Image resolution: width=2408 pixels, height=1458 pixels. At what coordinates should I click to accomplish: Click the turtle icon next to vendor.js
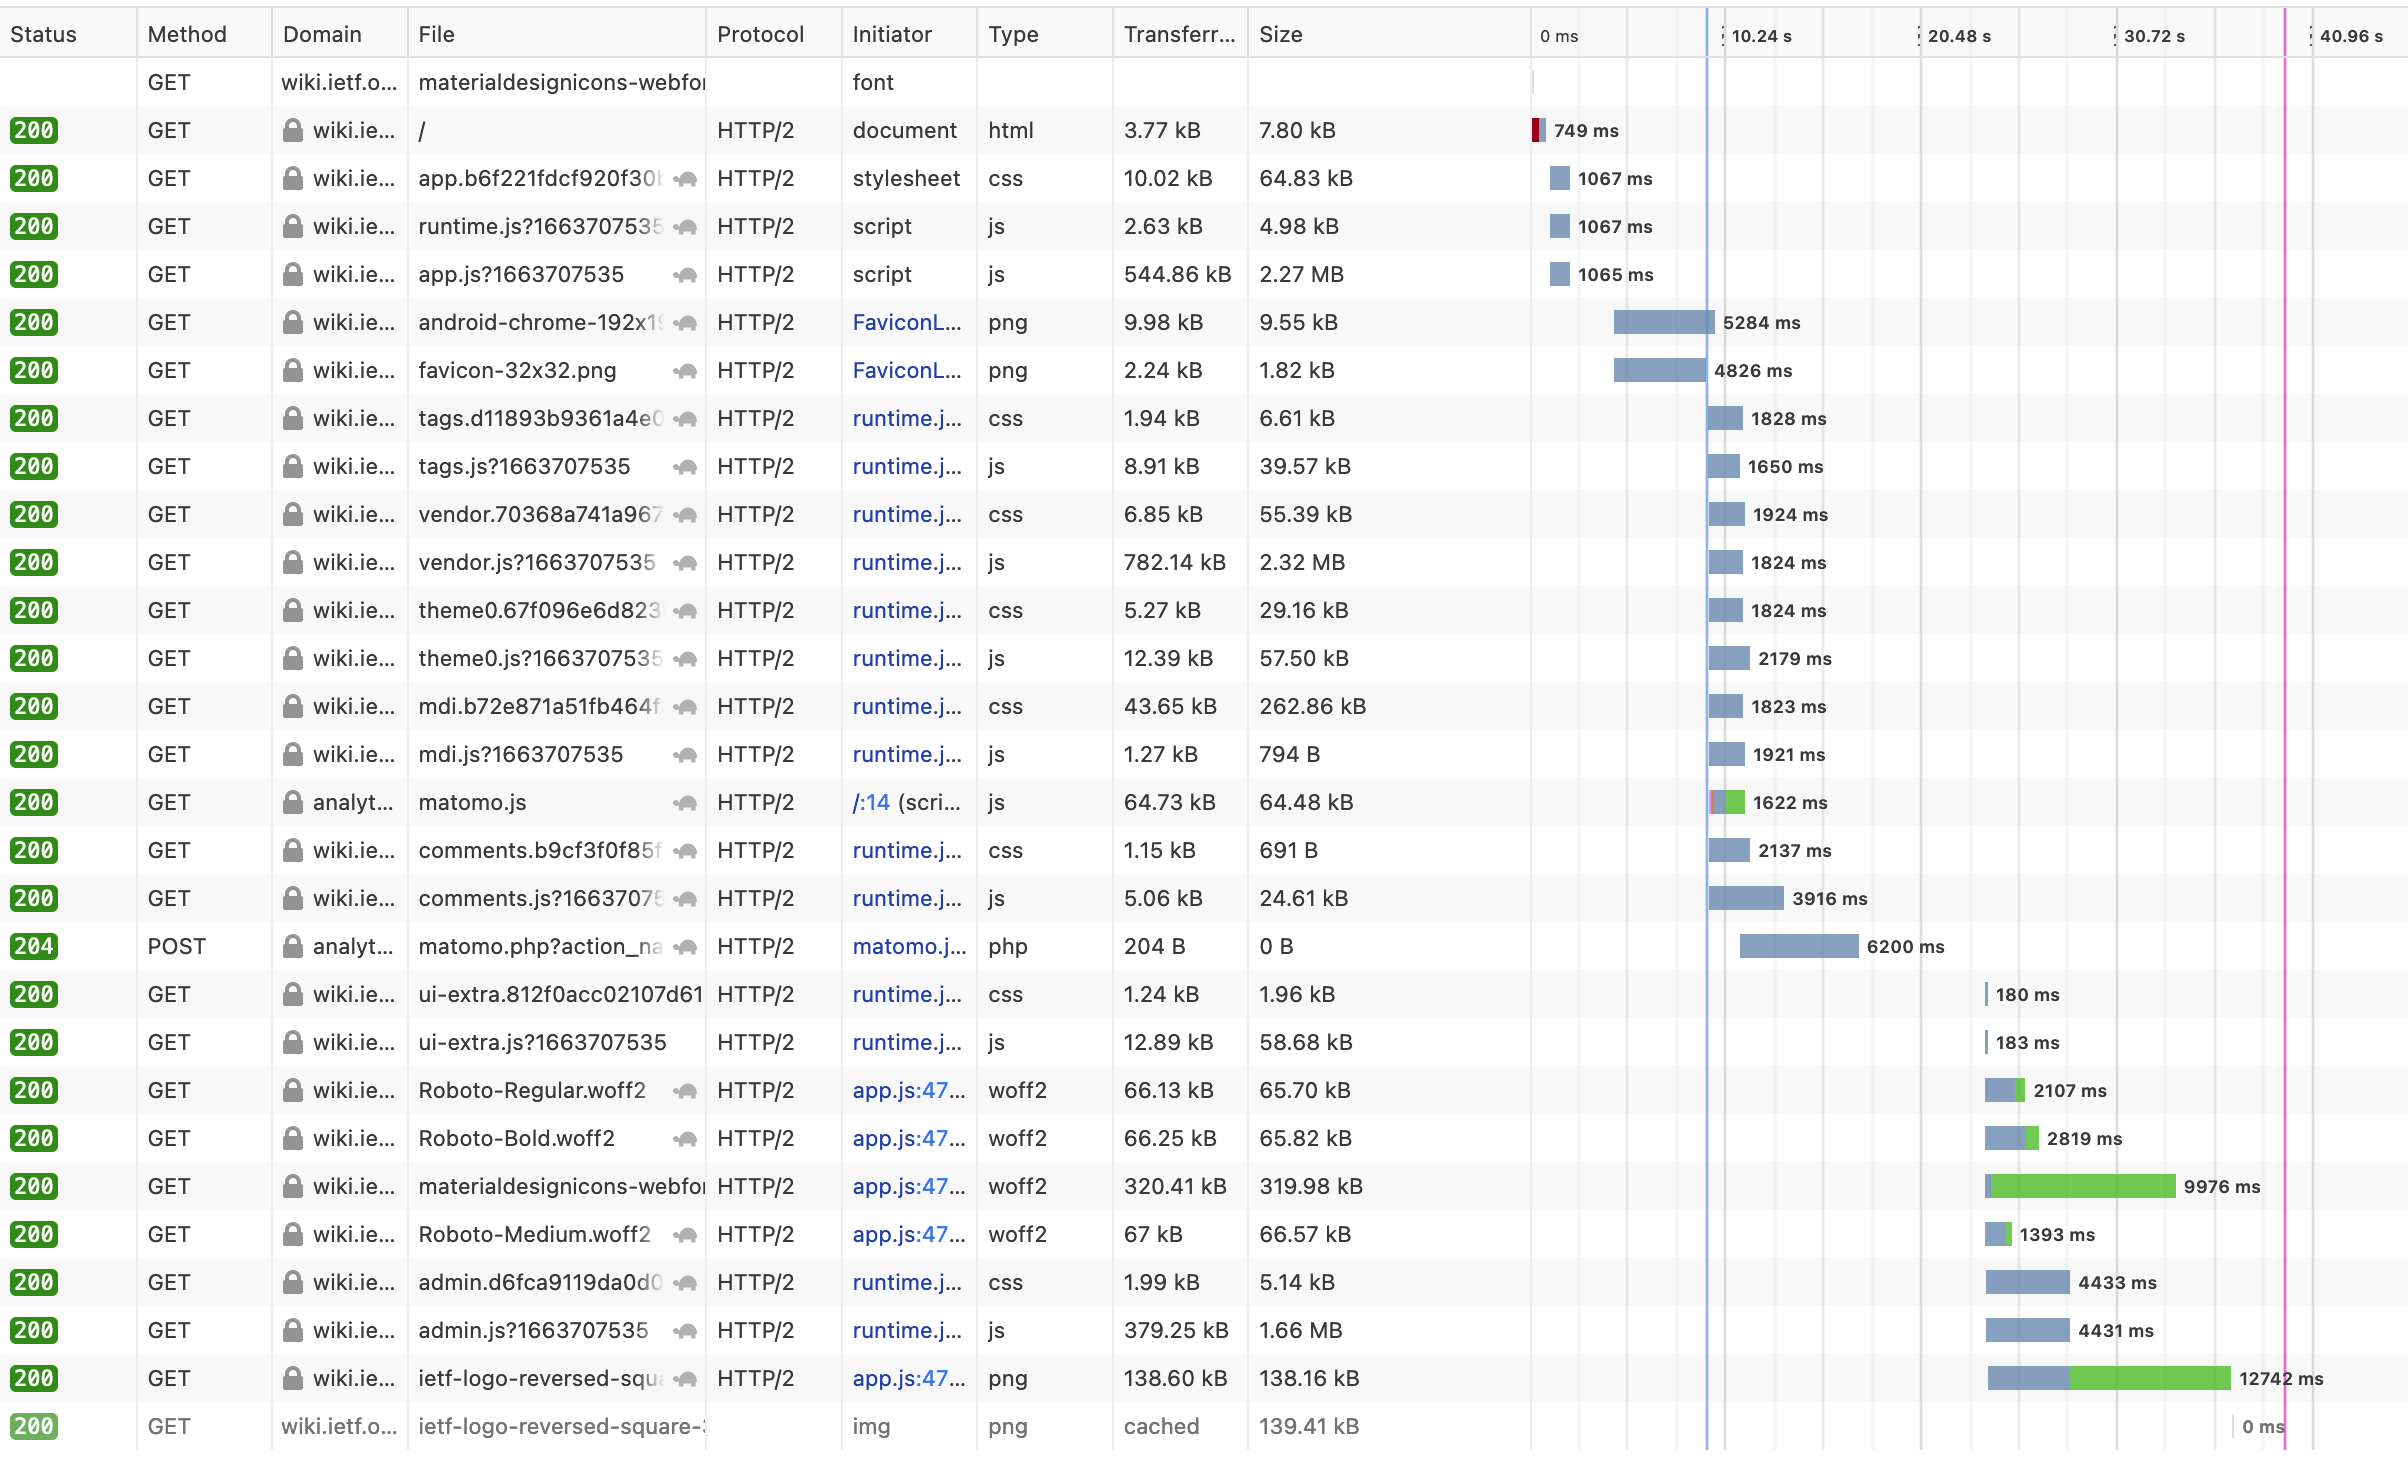click(x=685, y=562)
